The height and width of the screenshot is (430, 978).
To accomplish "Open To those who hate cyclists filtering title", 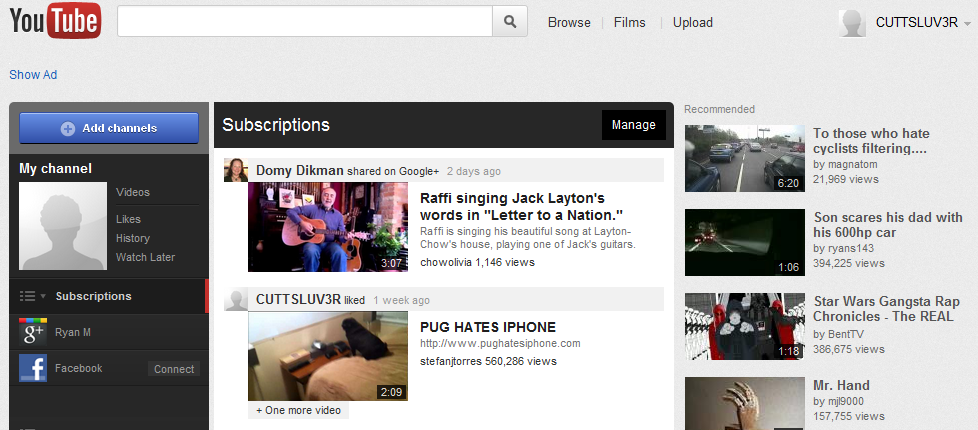I will [871, 141].
